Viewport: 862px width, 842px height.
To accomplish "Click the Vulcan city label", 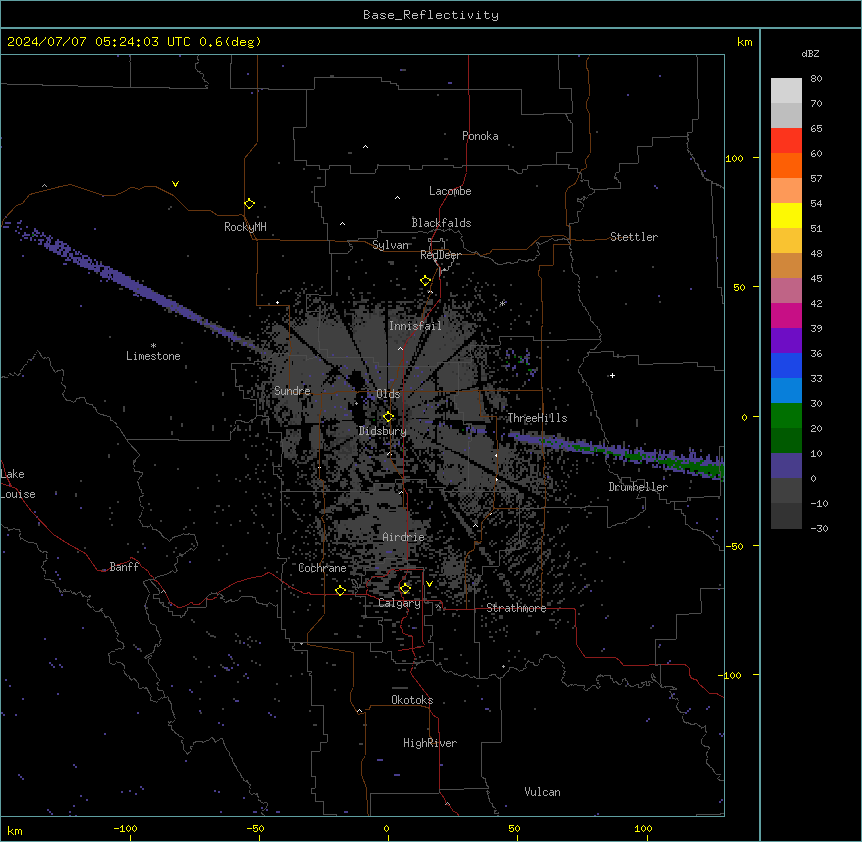I will [x=543, y=792].
